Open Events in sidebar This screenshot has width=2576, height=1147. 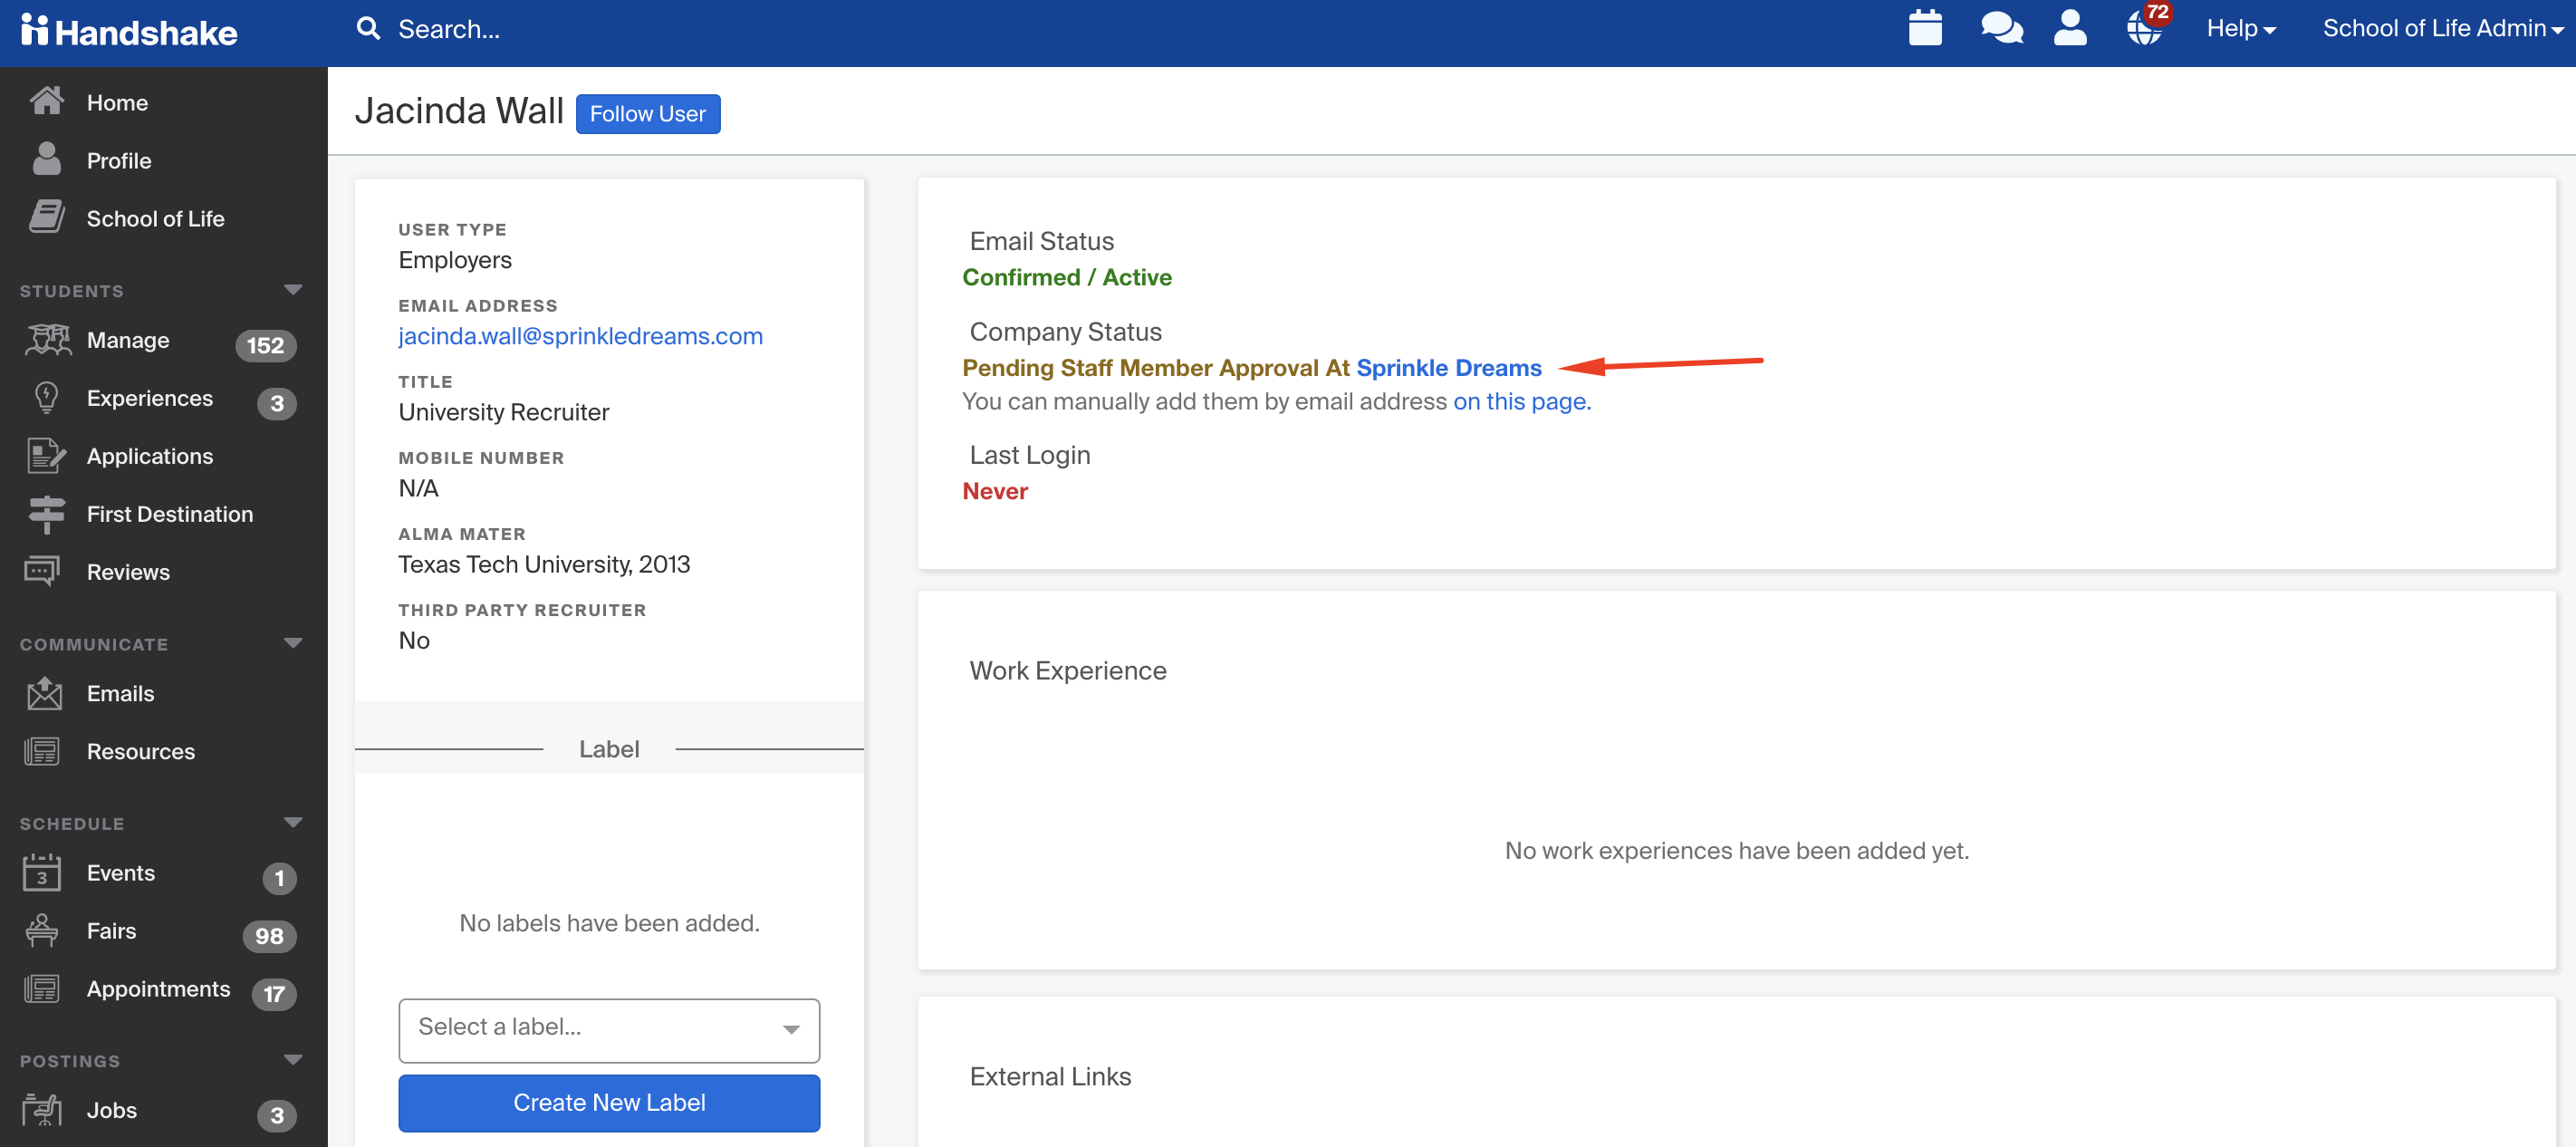click(x=121, y=873)
